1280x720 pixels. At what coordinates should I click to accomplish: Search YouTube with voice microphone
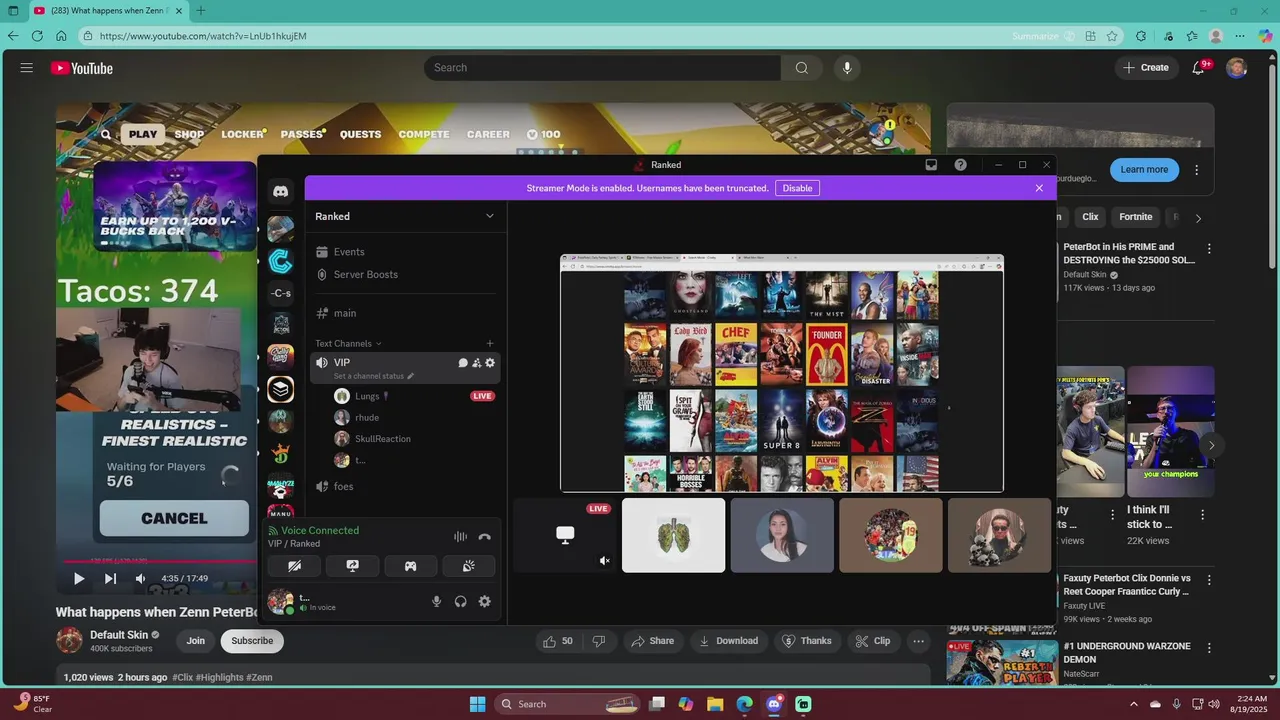(x=847, y=68)
